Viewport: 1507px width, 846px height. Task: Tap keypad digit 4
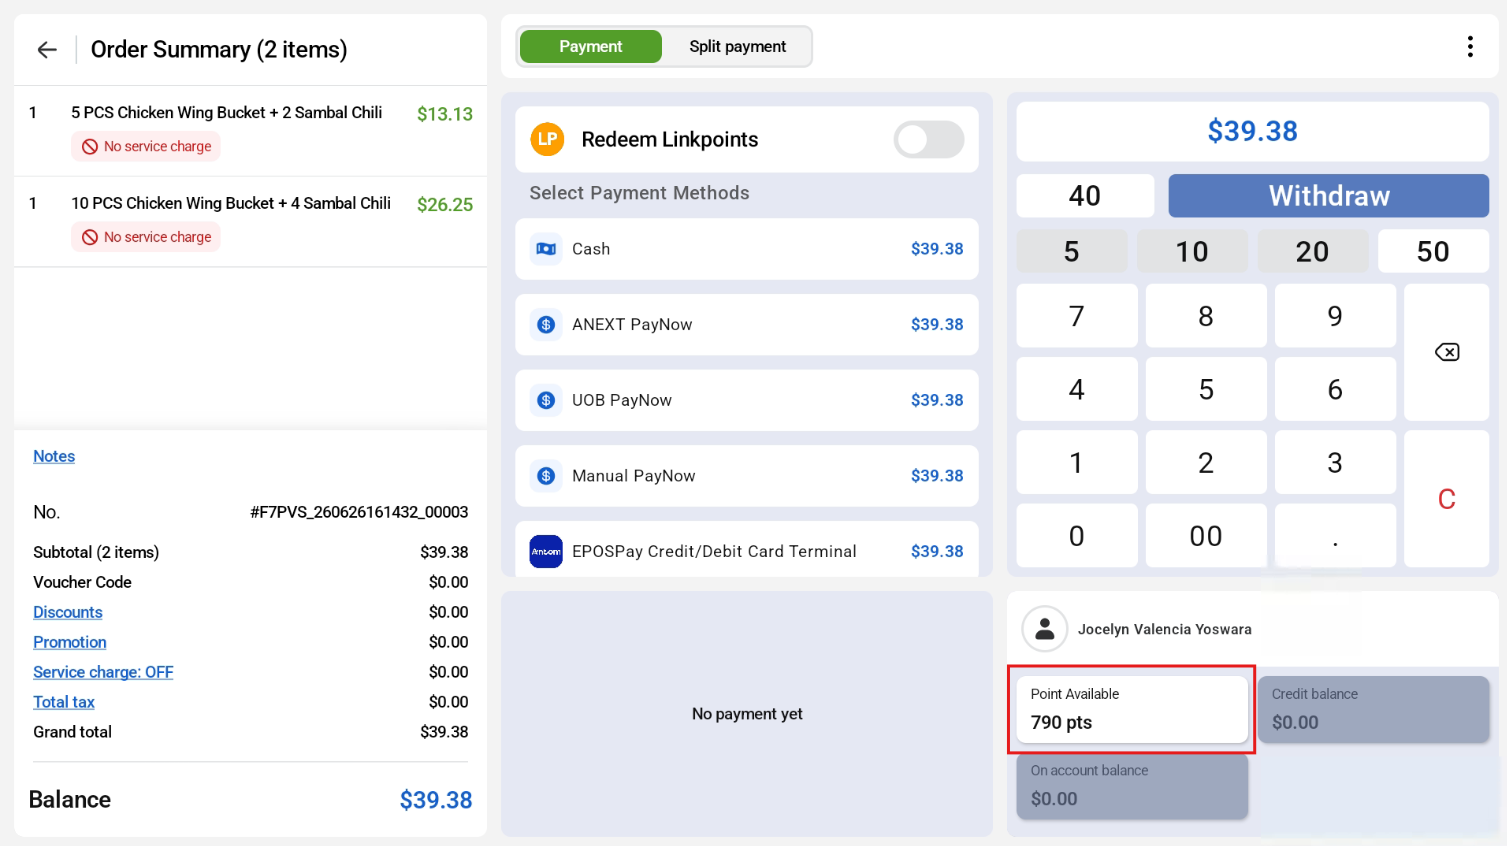[x=1077, y=389]
